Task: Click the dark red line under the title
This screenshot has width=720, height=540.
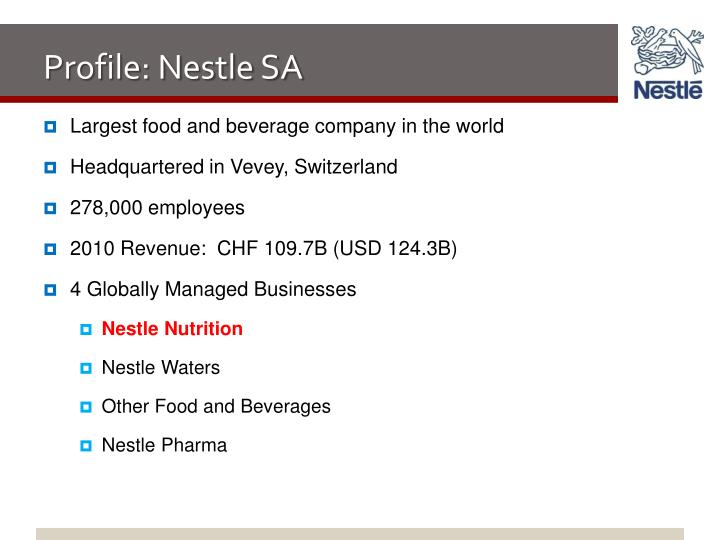Action: coord(309,99)
